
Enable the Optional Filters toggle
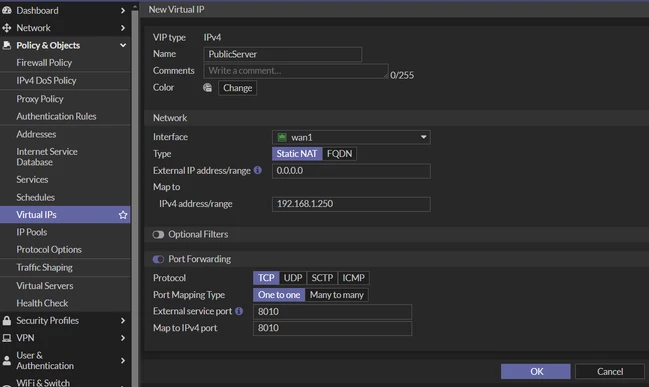[158, 235]
